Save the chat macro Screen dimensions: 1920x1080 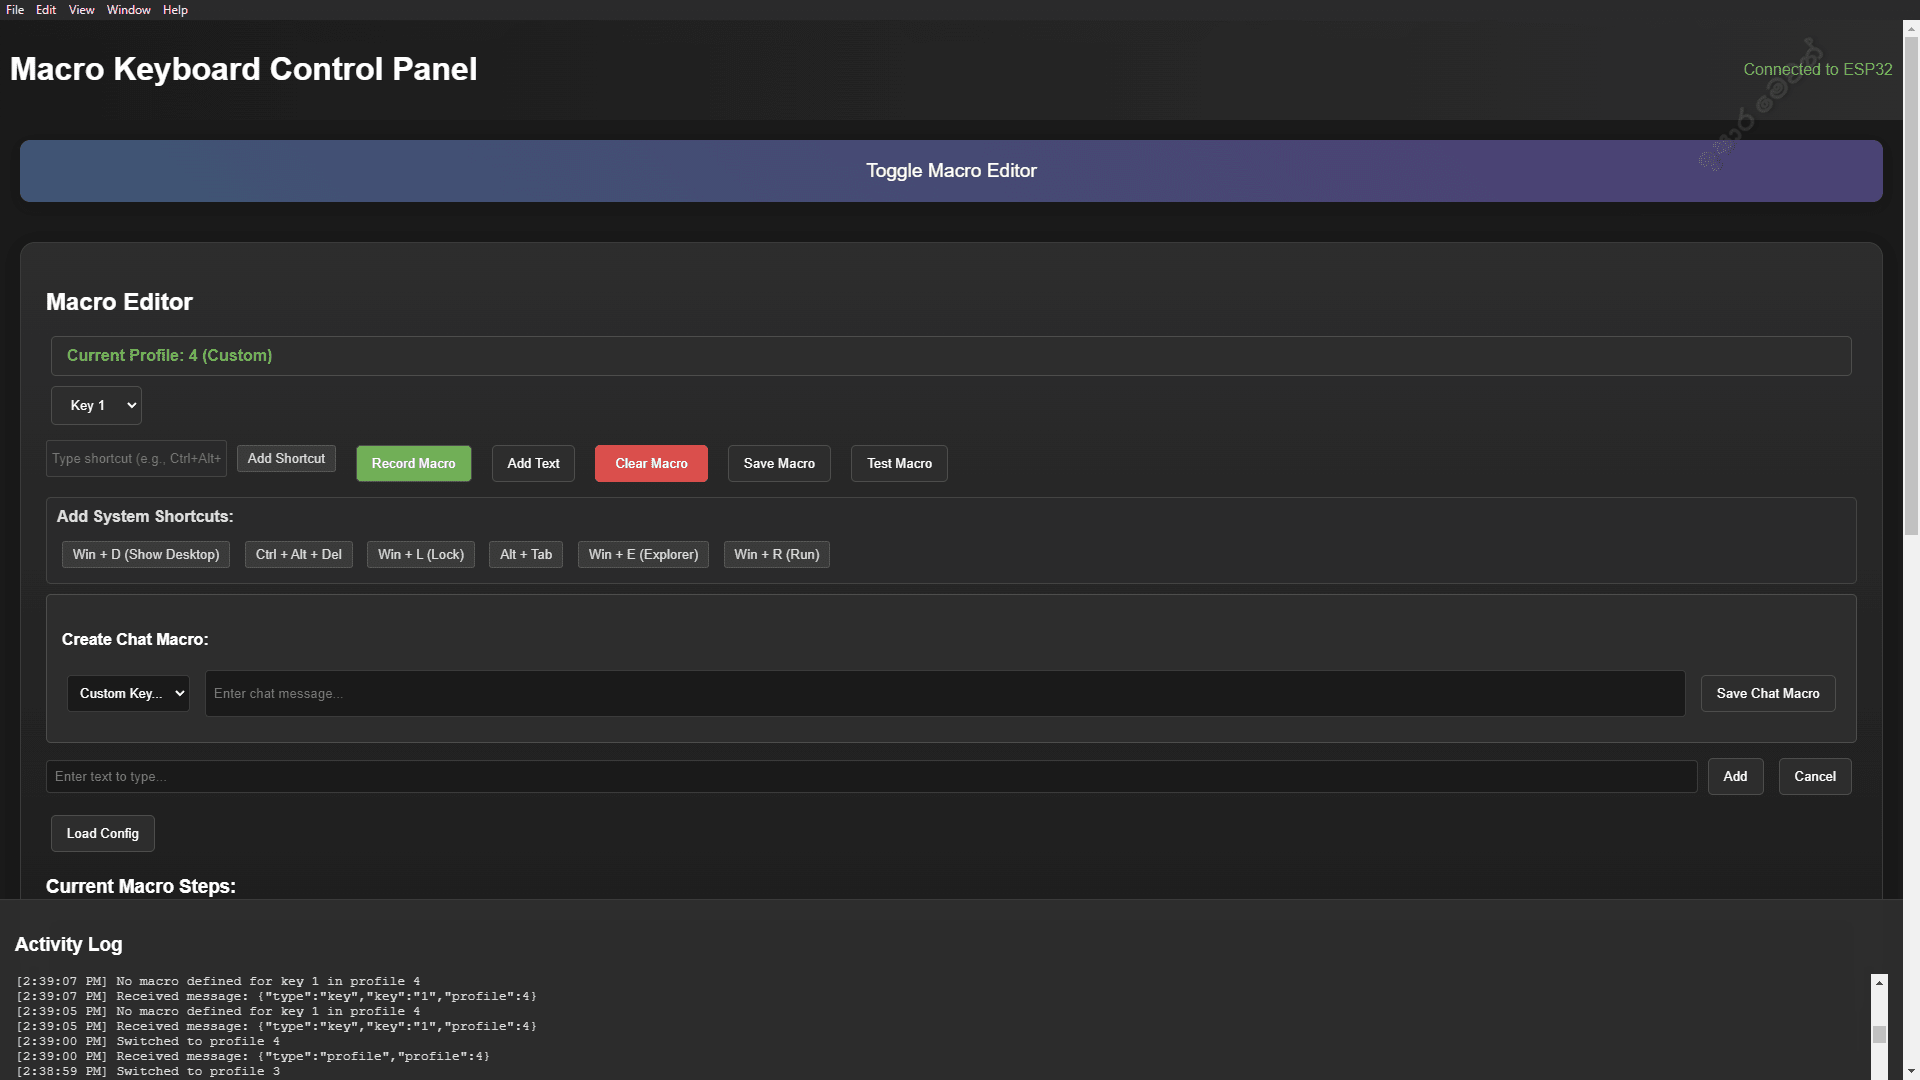1767,693
